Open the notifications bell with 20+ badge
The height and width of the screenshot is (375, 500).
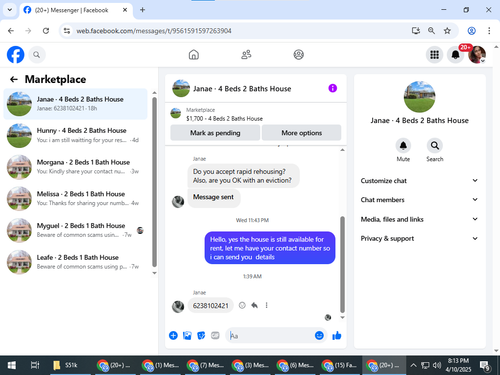[456, 55]
